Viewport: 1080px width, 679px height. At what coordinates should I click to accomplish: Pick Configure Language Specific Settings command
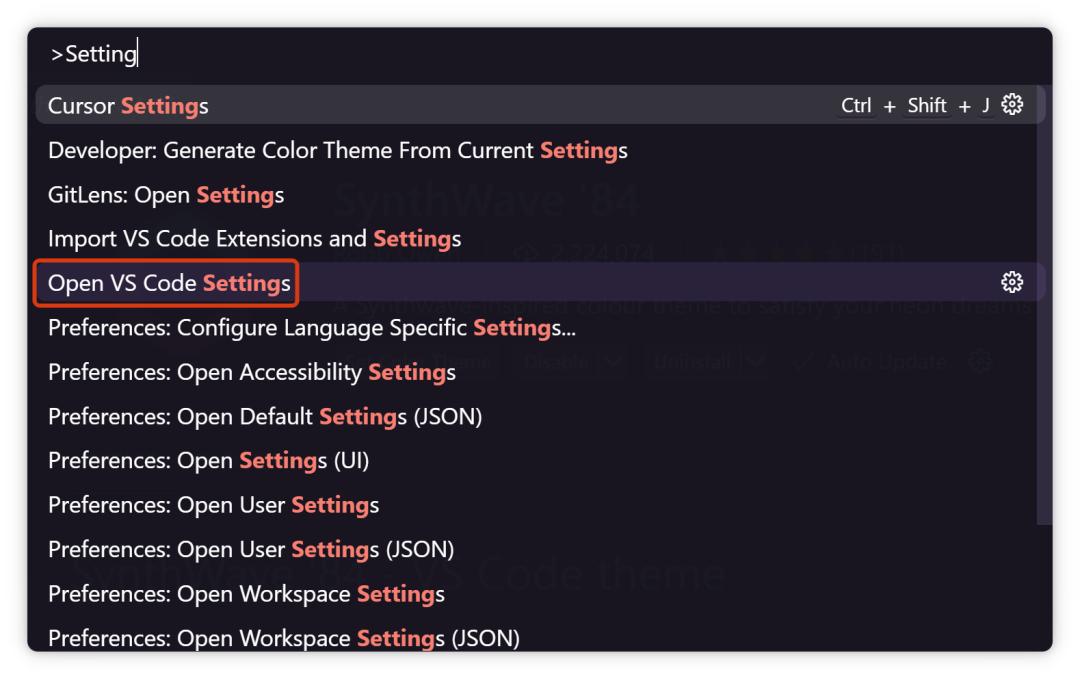click(540, 328)
